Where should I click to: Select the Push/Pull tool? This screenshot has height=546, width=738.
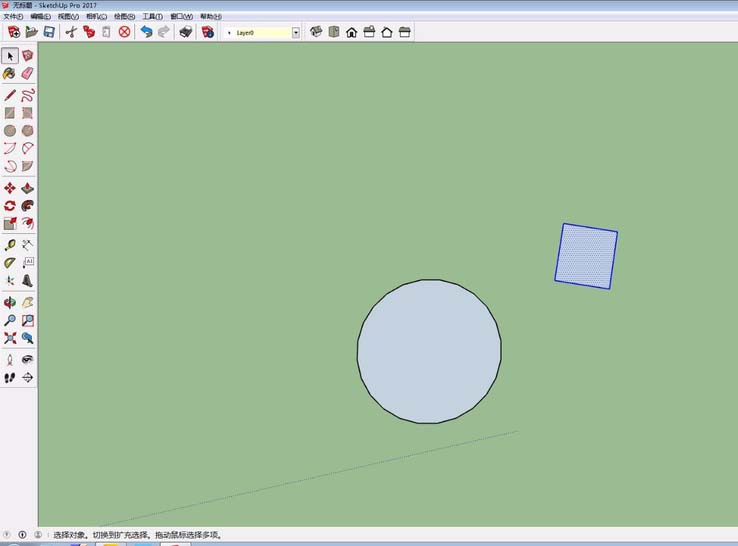tap(27, 188)
